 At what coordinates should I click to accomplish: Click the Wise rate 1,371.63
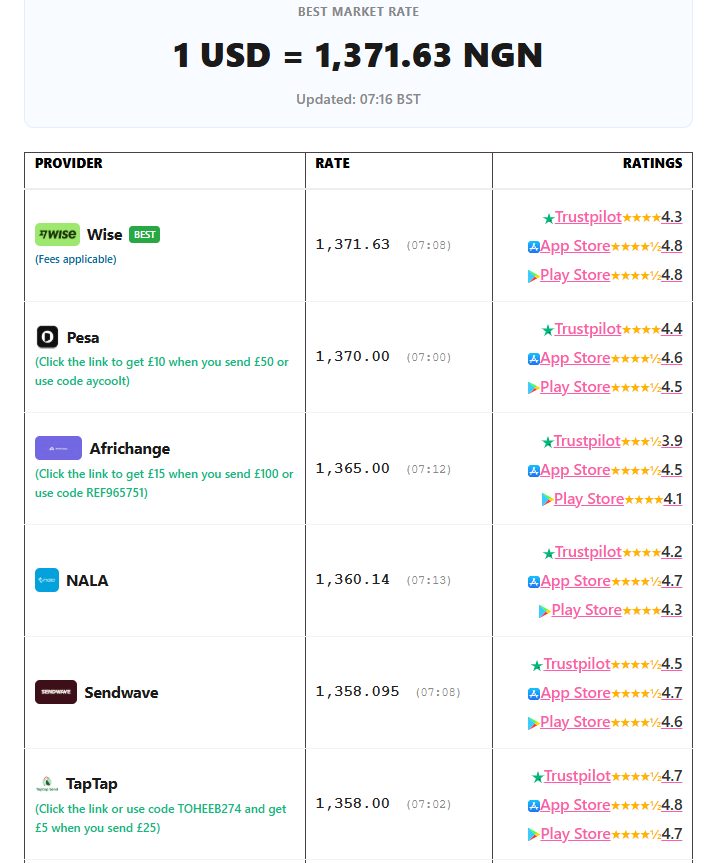coord(353,244)
